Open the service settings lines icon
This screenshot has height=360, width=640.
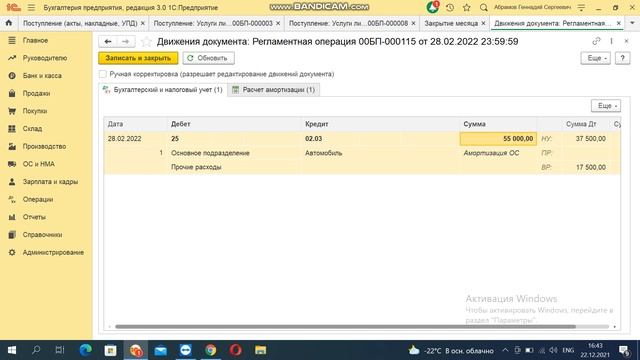coord(582,7)
